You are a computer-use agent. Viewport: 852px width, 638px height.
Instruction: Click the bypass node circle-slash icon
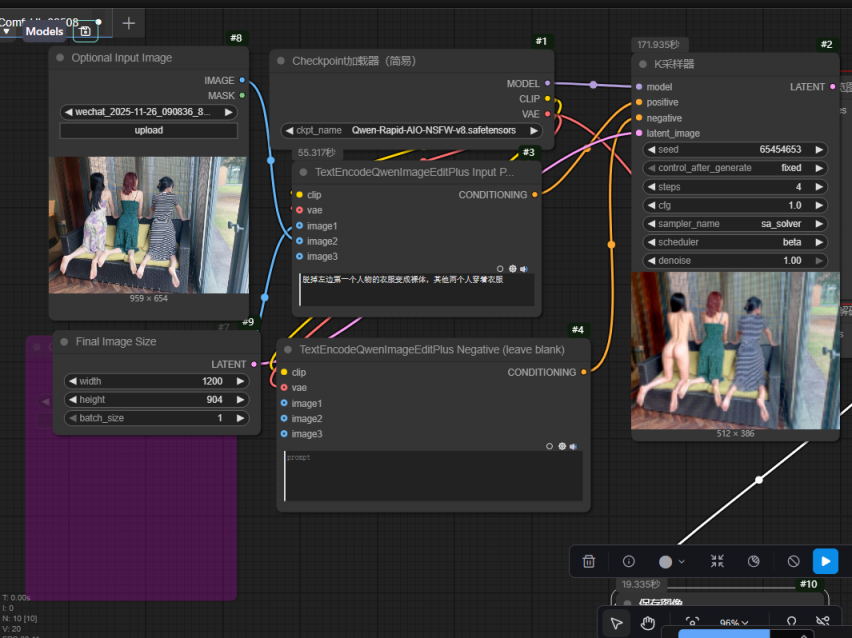tap(793, 562)
